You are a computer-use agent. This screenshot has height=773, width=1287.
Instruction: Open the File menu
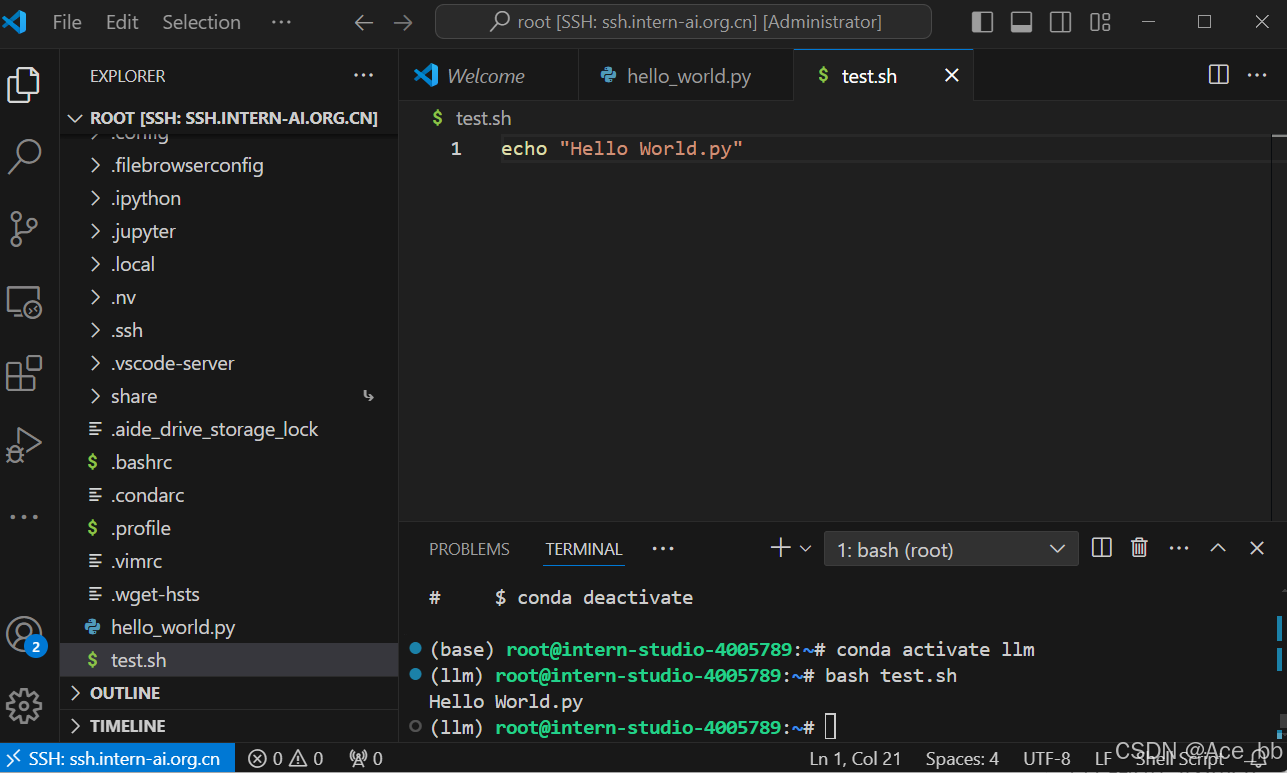67,22
